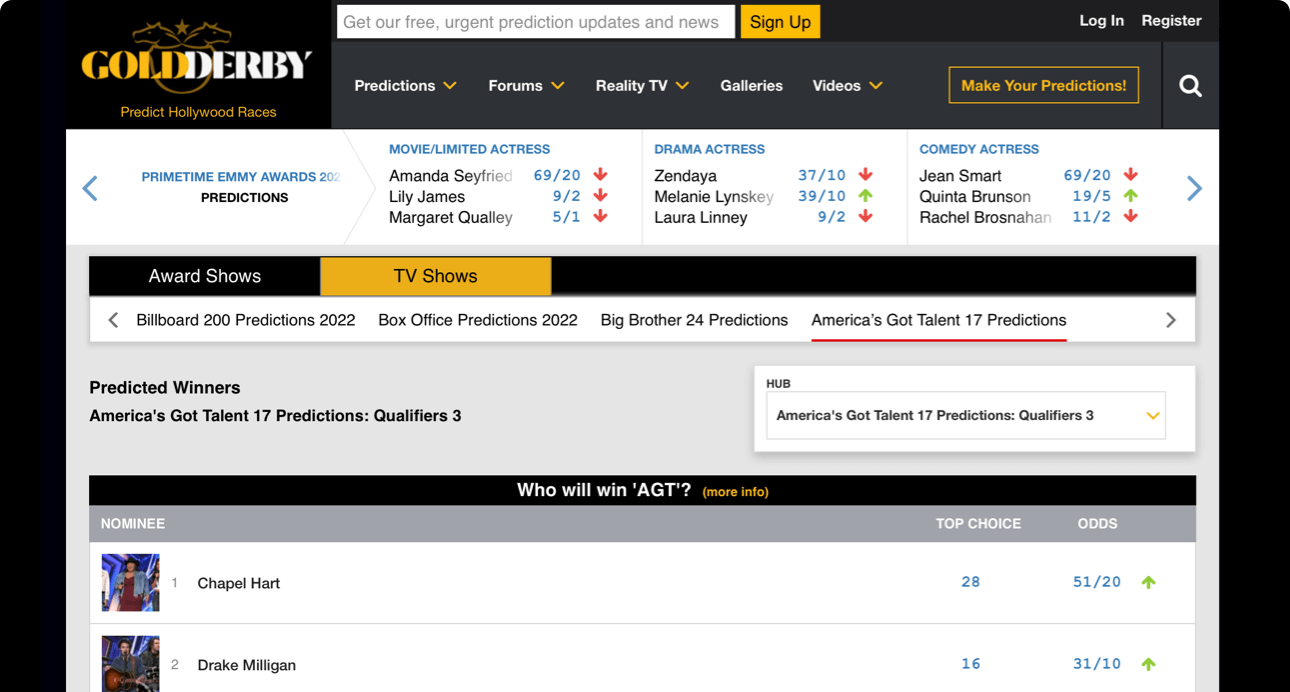Image resolution: width=1290 pixels, height=692 pixels.
Task: Click red down arrow beside Margaret Qualley
Action: (x=601, y=217)
